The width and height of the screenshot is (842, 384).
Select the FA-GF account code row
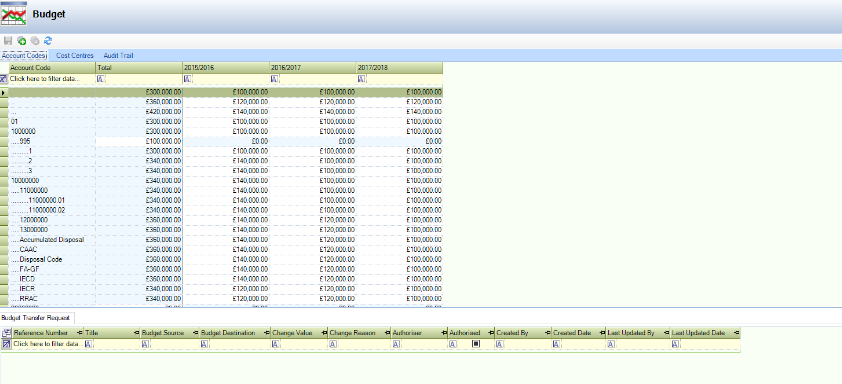tap(52, 269)
